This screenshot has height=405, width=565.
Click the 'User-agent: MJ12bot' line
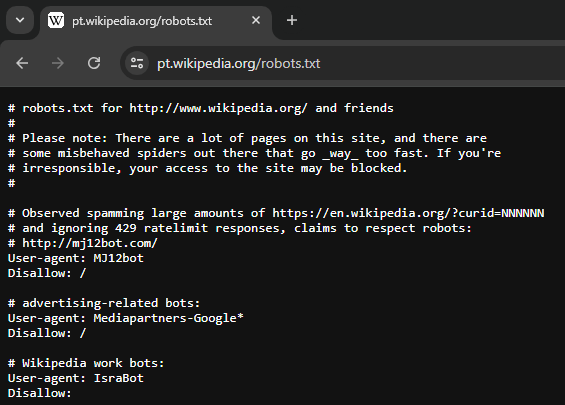76,258
